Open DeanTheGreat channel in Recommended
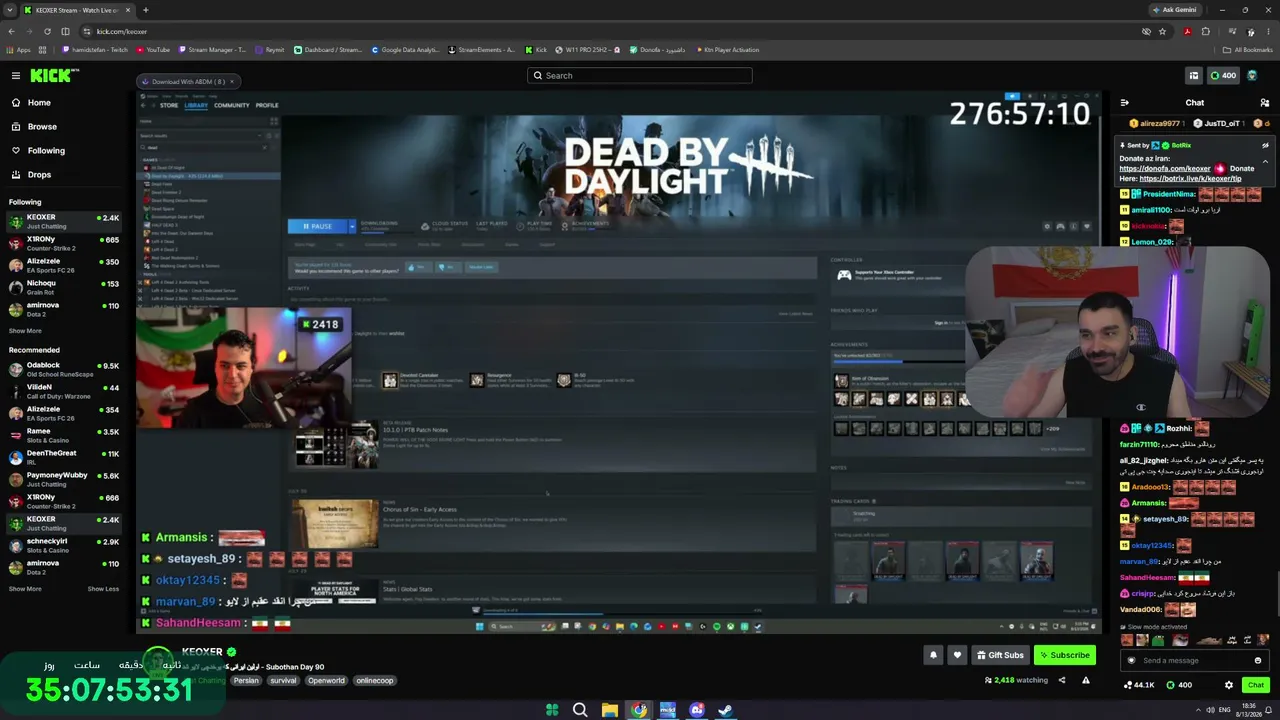The width and height of the screenshot is (1280, 720). click(64, 458)
